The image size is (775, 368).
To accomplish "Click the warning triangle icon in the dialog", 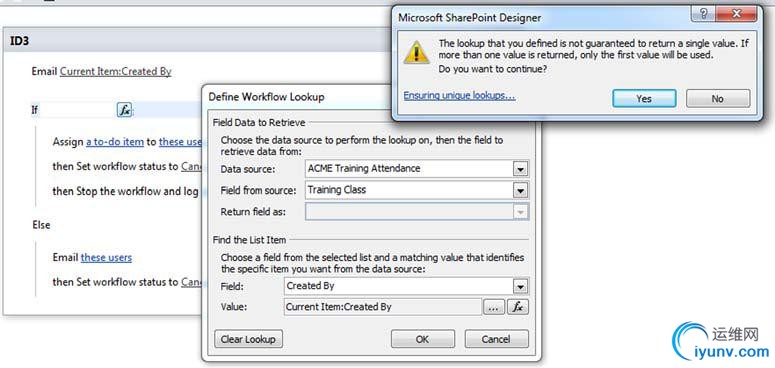I will pyautogui.click(x=416, y=52).
